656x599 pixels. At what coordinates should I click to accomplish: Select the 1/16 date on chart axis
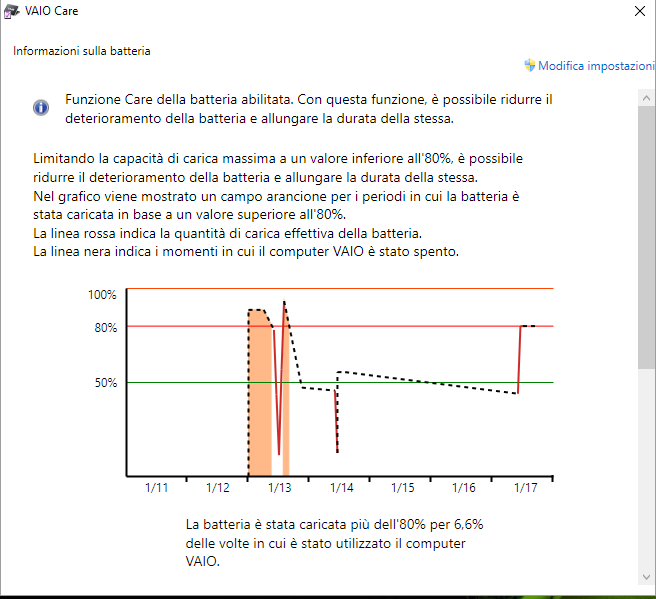click(x=463, y=488)
